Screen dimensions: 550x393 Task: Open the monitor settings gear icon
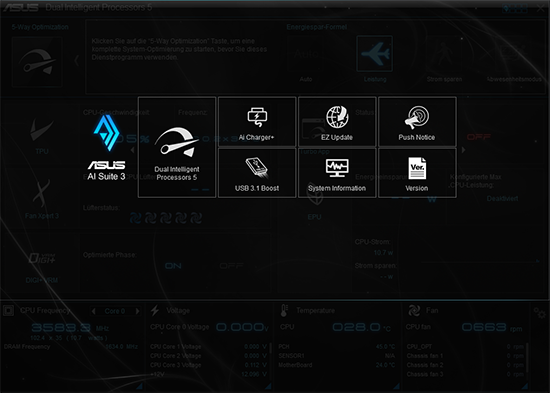[x=539, y=312]
